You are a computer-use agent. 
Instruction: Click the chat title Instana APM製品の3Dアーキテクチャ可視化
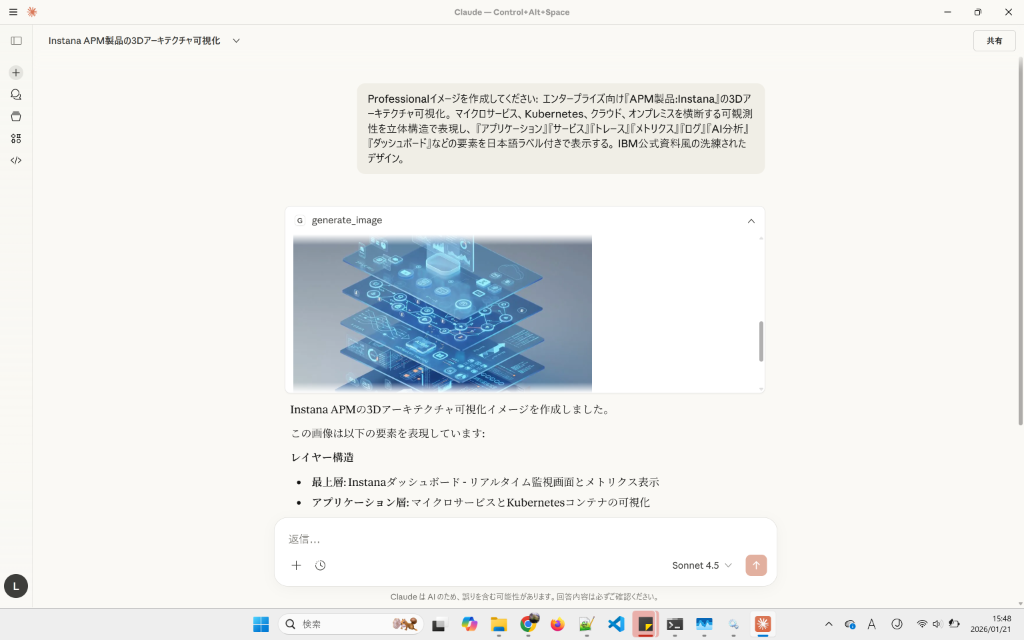134,40
